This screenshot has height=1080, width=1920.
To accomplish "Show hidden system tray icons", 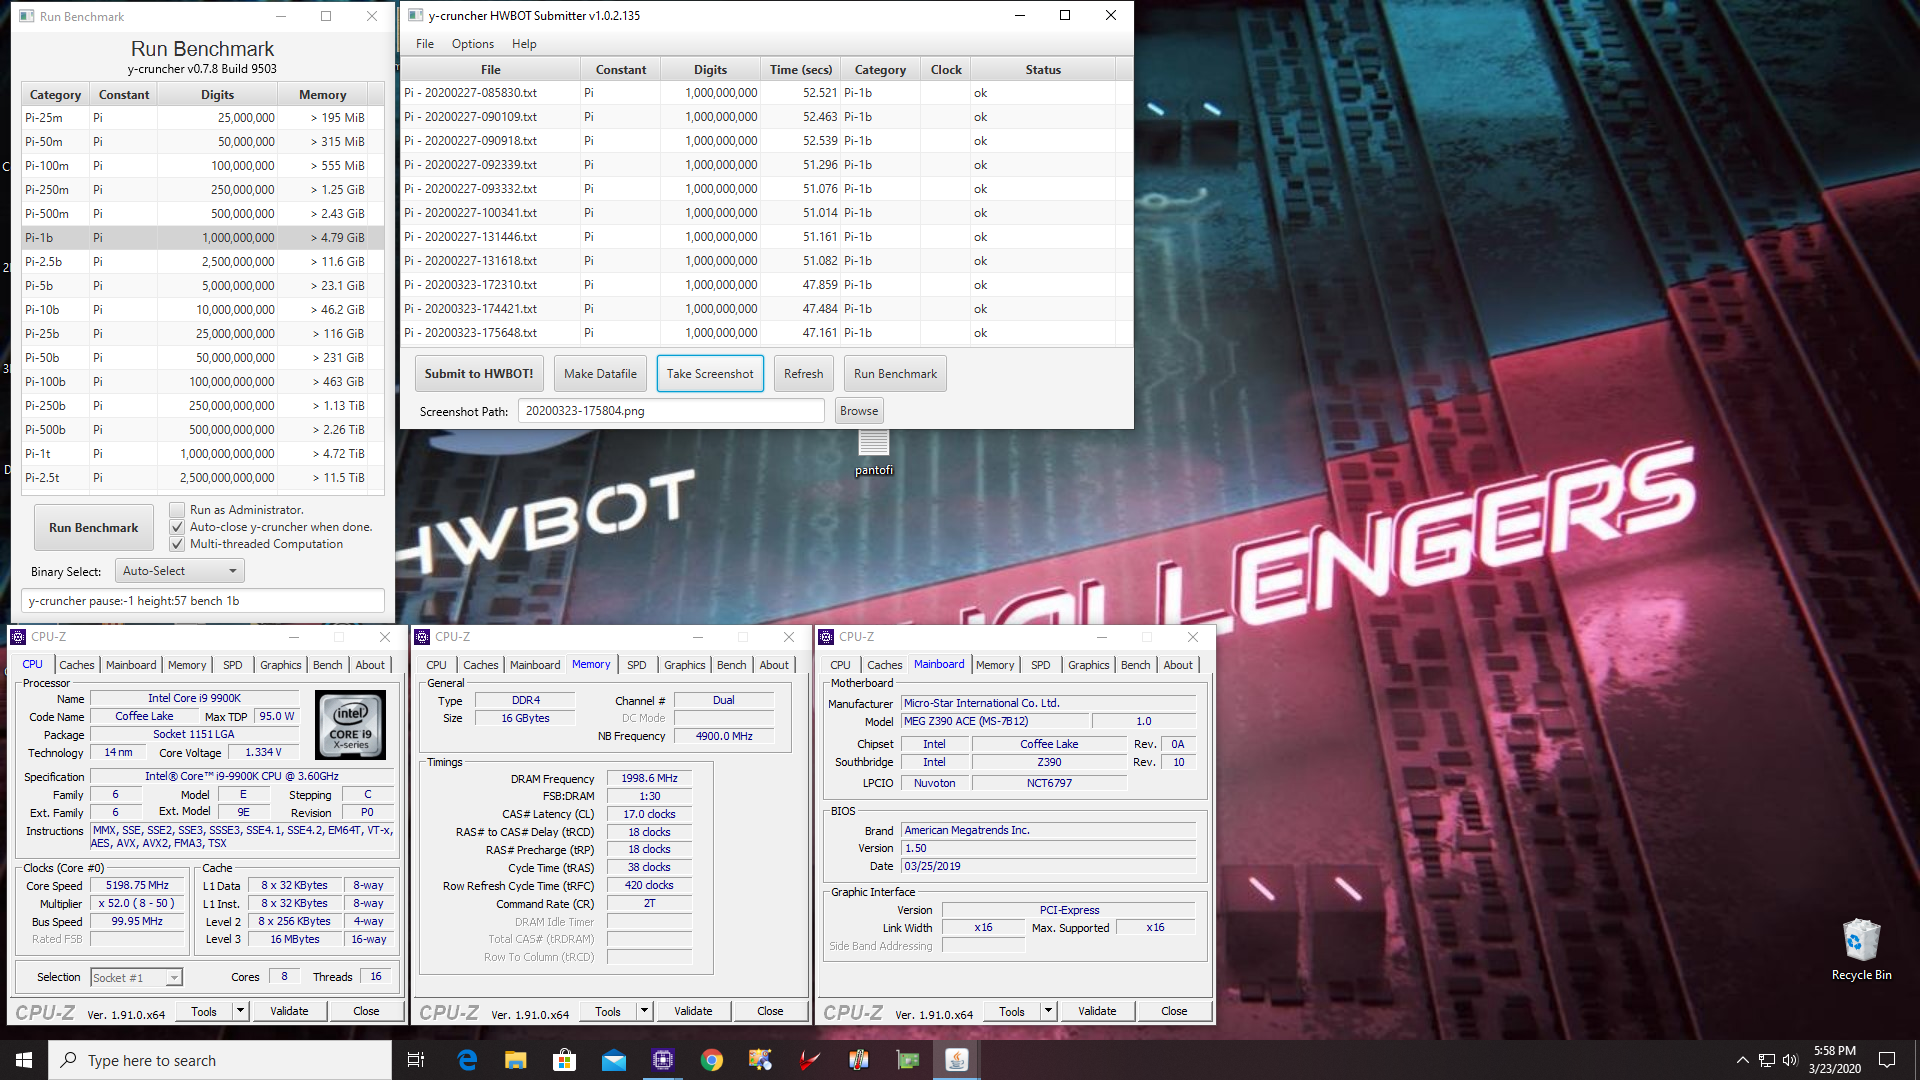I will coord(1742,1060).
